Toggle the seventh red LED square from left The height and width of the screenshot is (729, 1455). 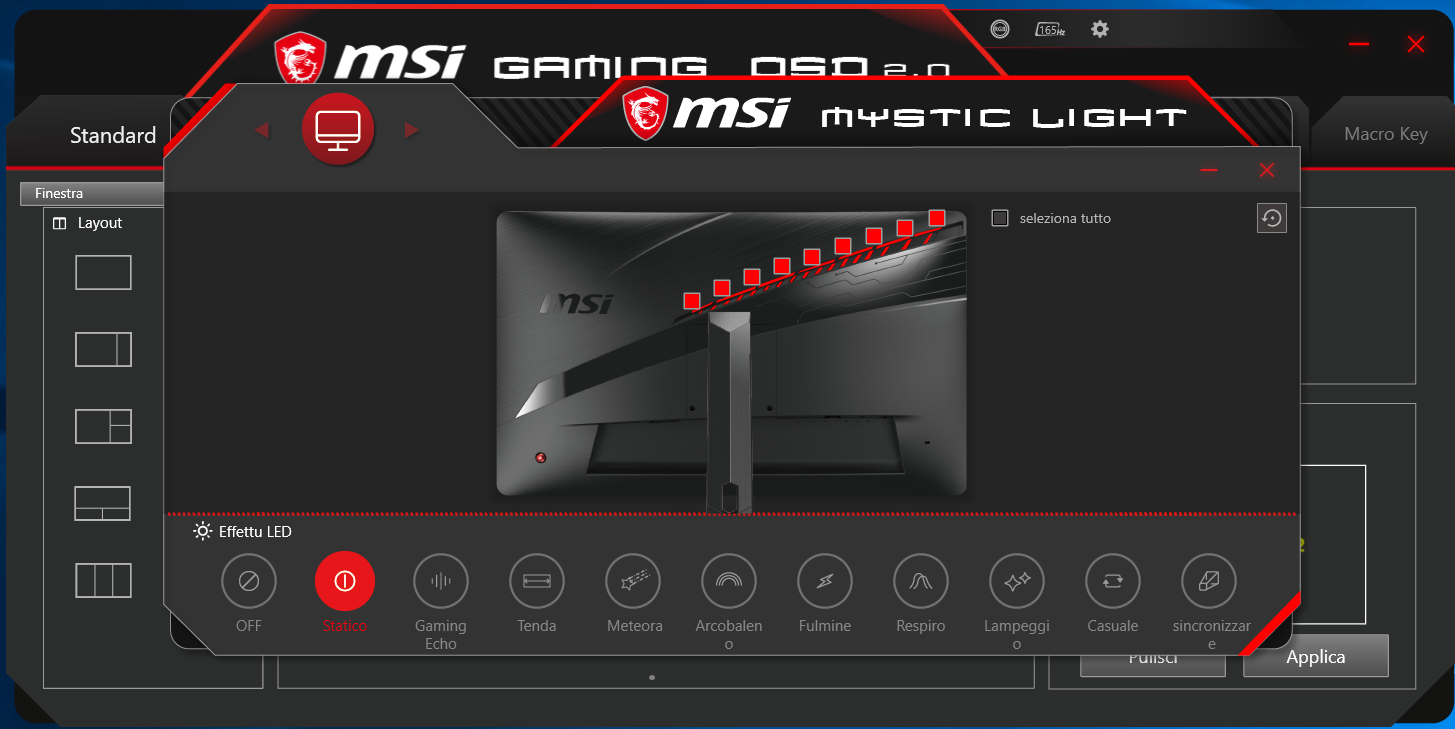click(x=874, y=236)
